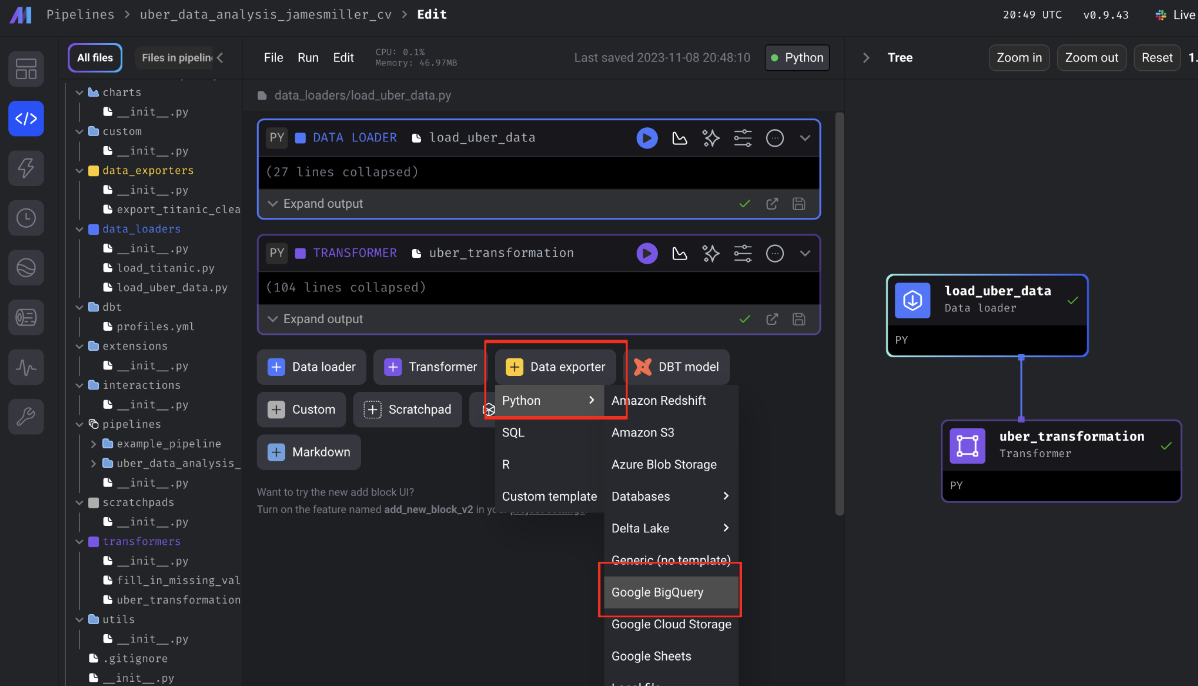The image size is (1198, 686).
Task: Collapse load_uber_data block with chevron
Action: (x=805, y=138)
